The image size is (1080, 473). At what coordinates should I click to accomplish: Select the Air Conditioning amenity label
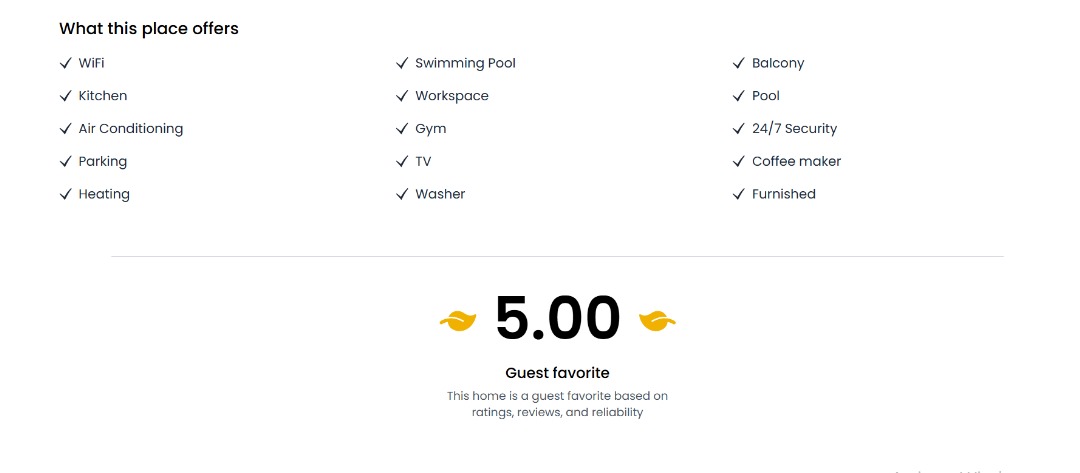130,129
